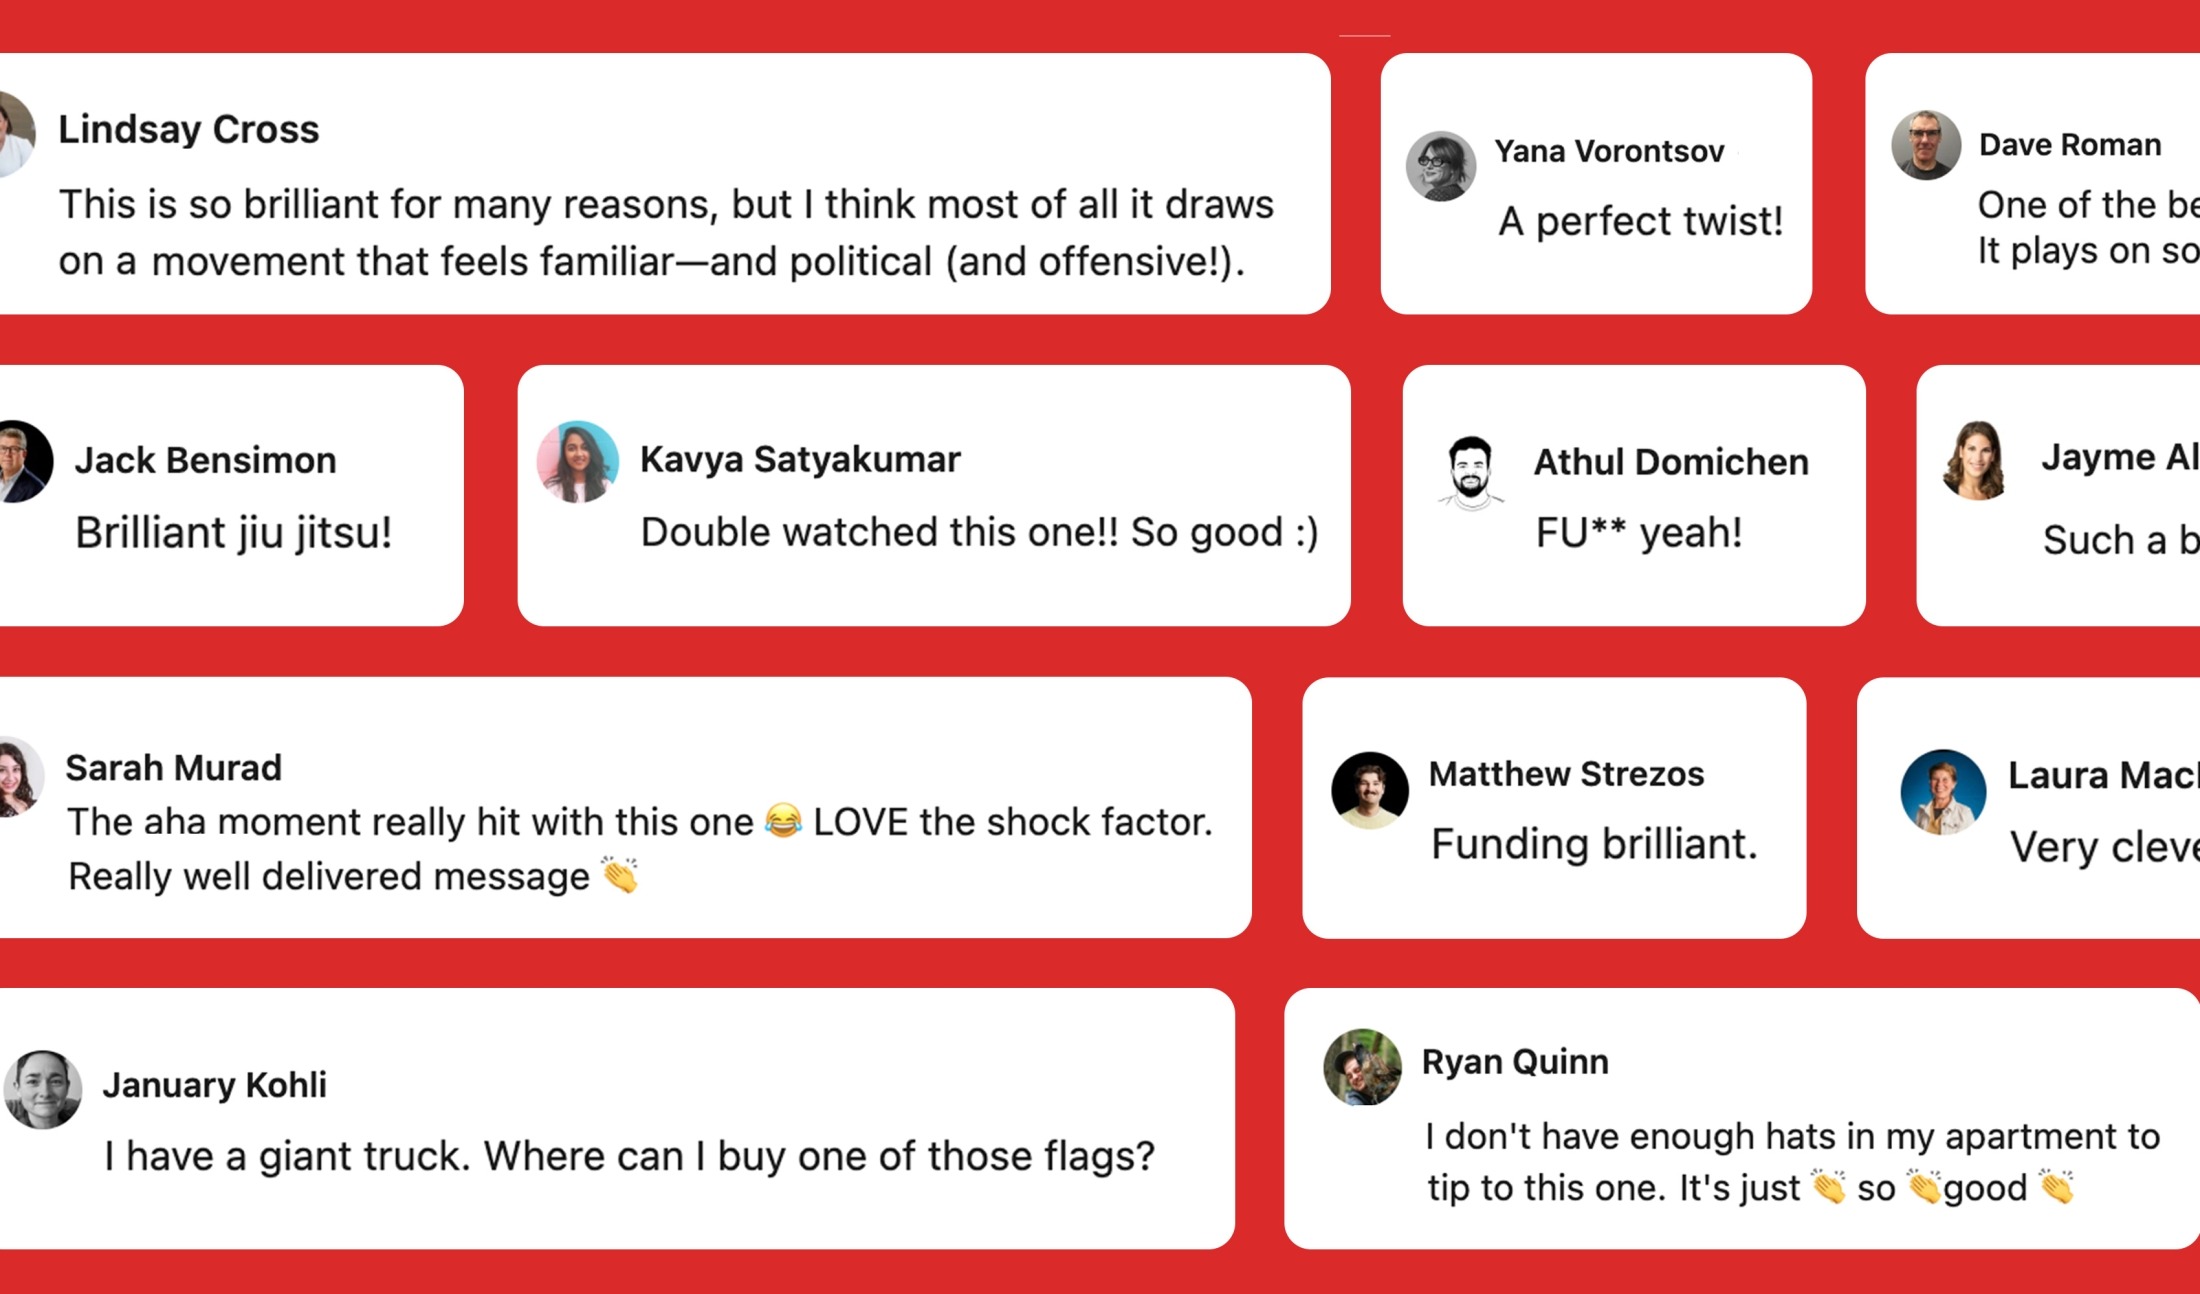Click the "Funding brilliant." comment card
The width and height of the screenshot is (2200, 1294).
[1554, 808]
